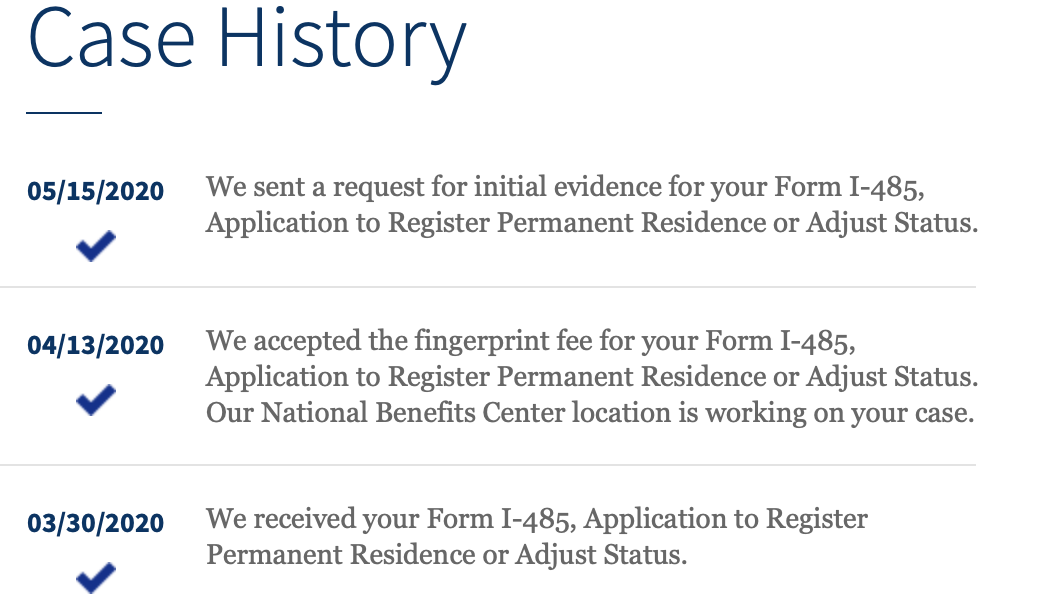1046x614 pixels.
Task: Select the 05/15/2020 date label
Action: click(95, 191)
